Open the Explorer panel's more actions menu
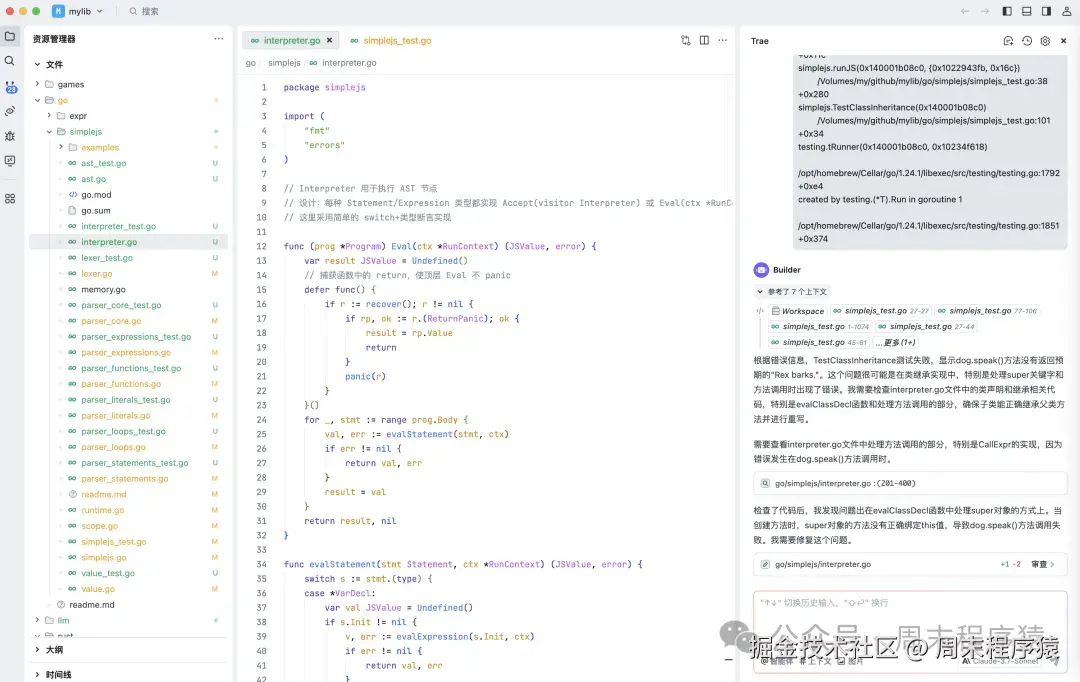This screenshot has height=682, width=1080. [218, 39]
